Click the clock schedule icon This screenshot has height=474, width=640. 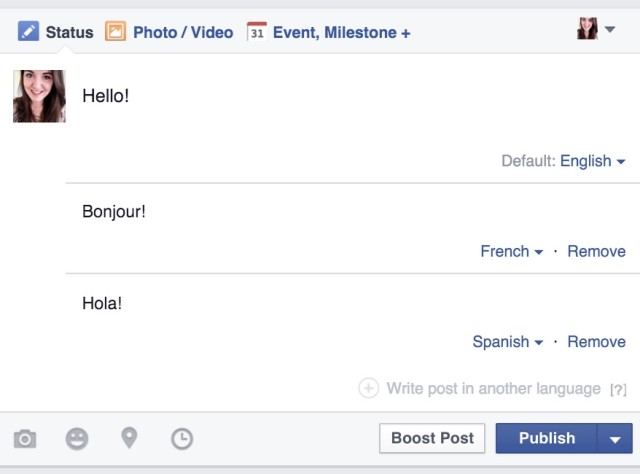point(182,438)
